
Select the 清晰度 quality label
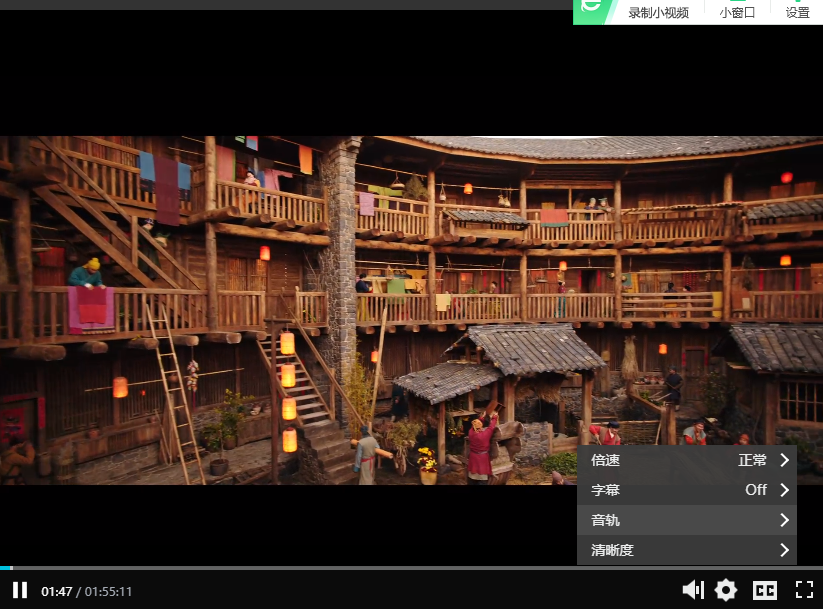[x=612, y=550]
